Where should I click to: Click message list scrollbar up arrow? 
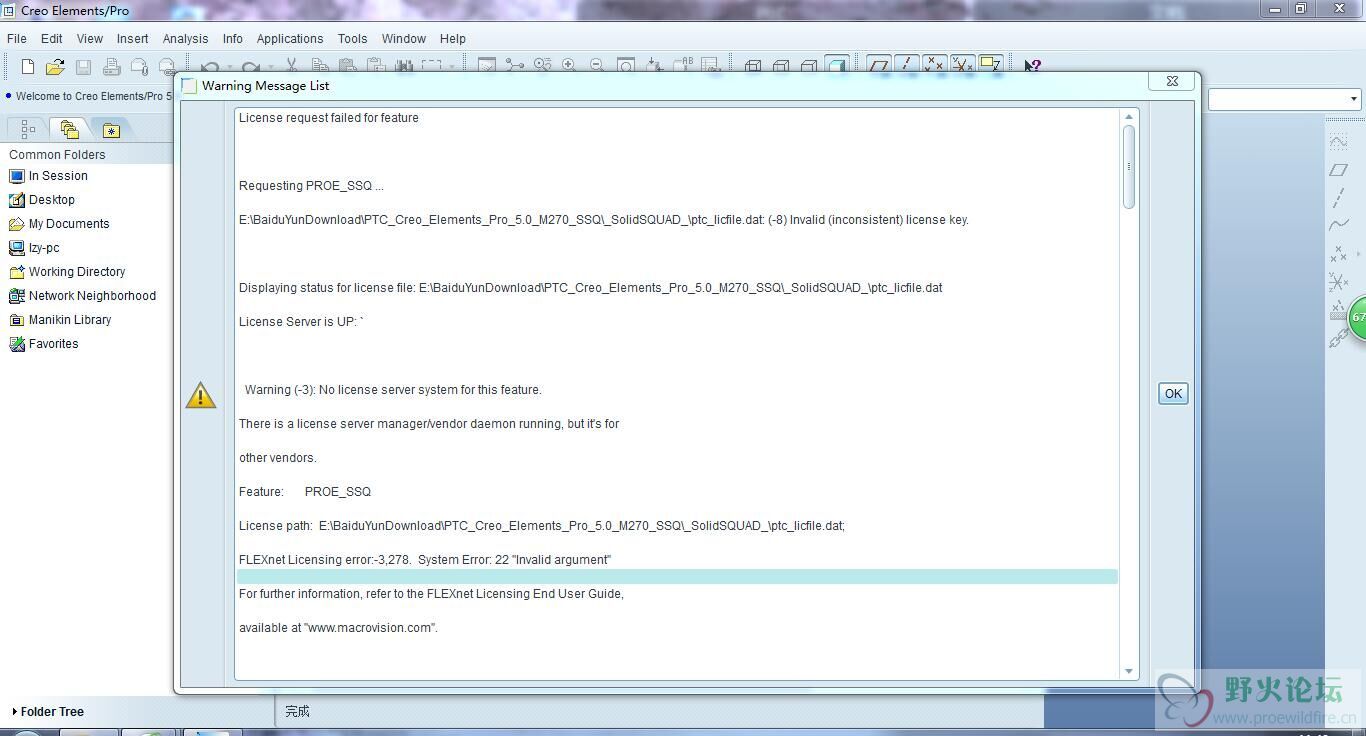(x=1129, y=117)
